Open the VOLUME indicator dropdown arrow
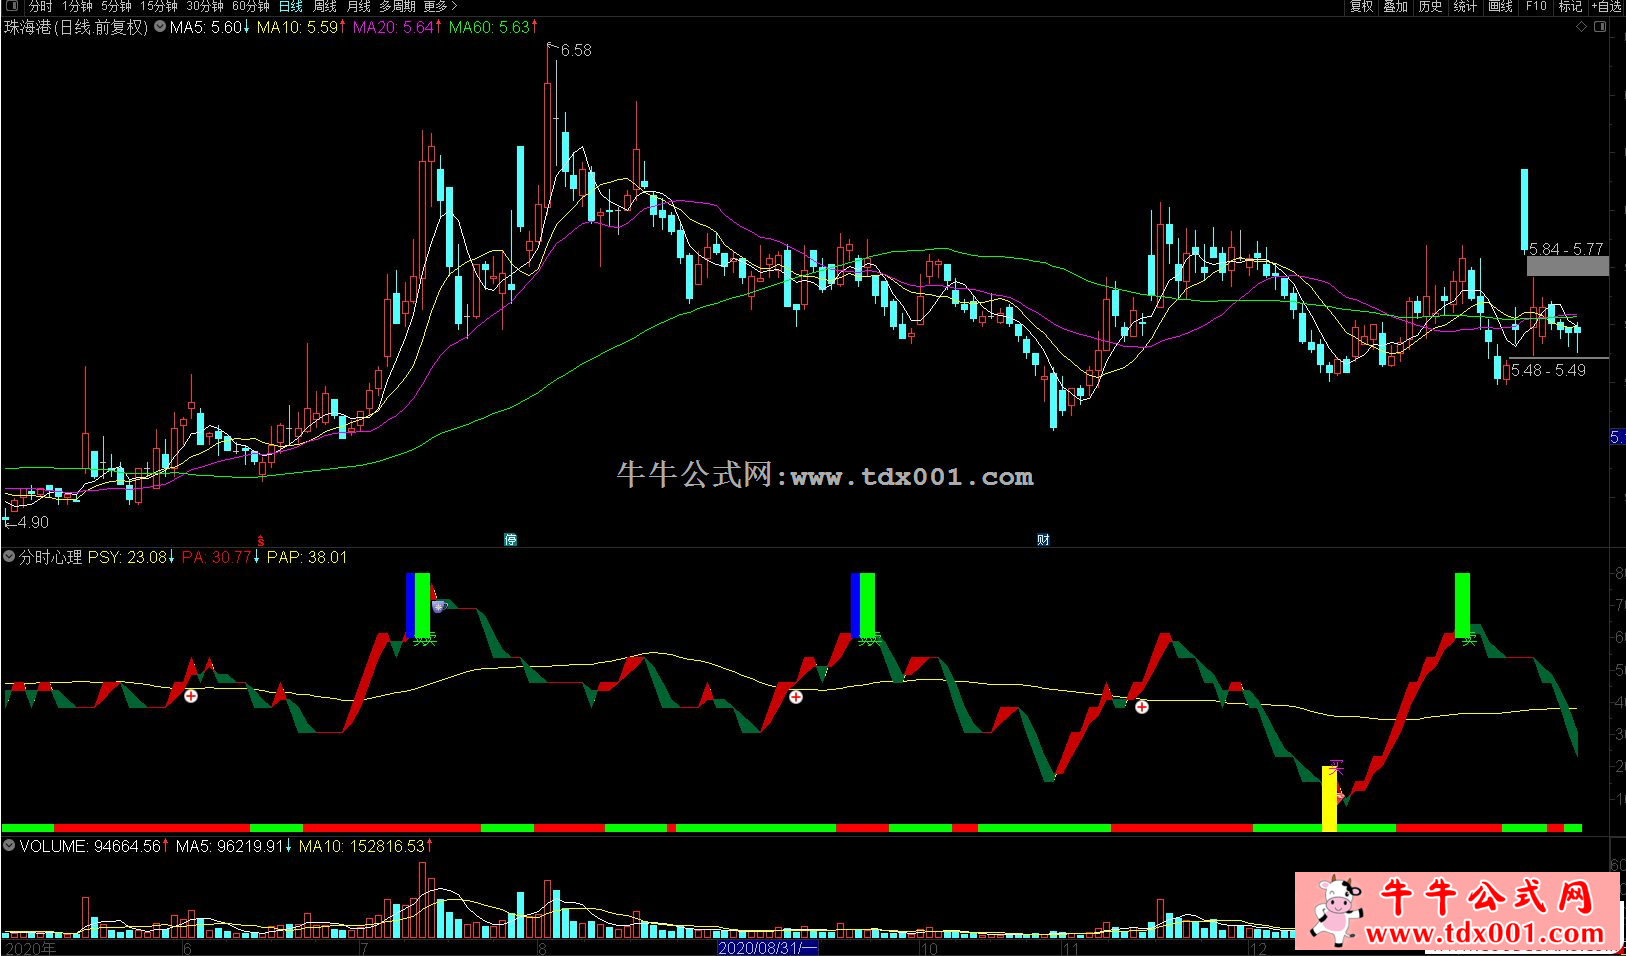1626x956 pixels. 10,846
